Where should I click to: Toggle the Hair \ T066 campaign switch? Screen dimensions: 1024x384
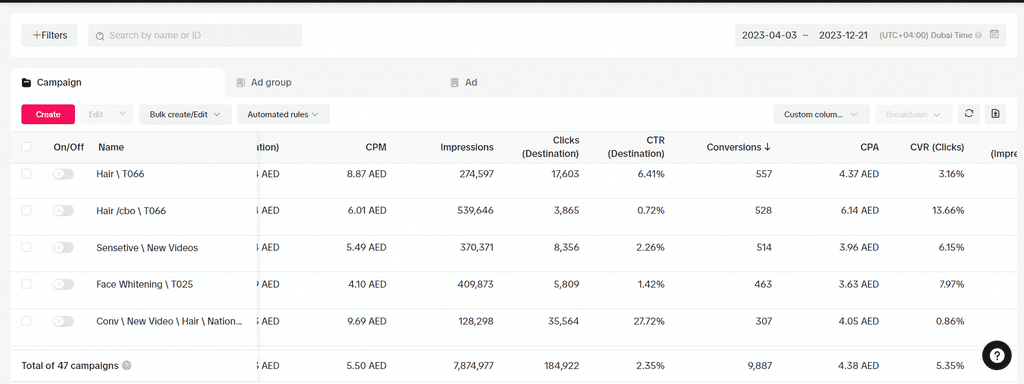[63, 174]
